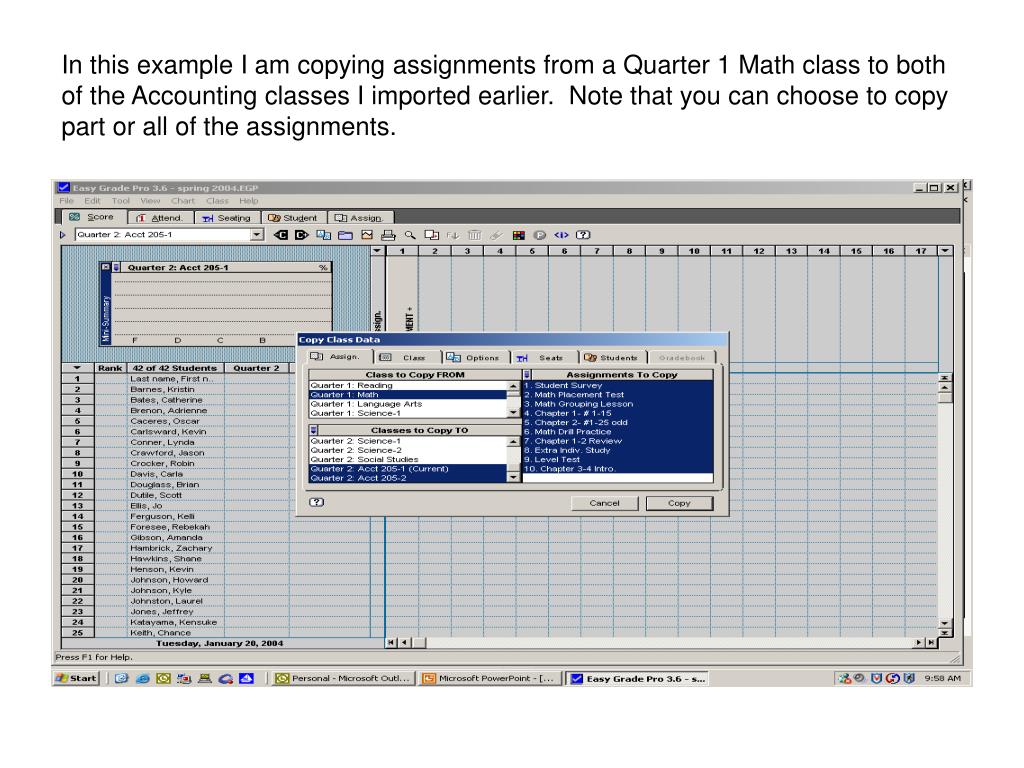Open the dropdown arrow left of Rank header
Image resolution: width=1024 pixels, height=768 pixels.
pyautogui.click(x=77, y=368)
